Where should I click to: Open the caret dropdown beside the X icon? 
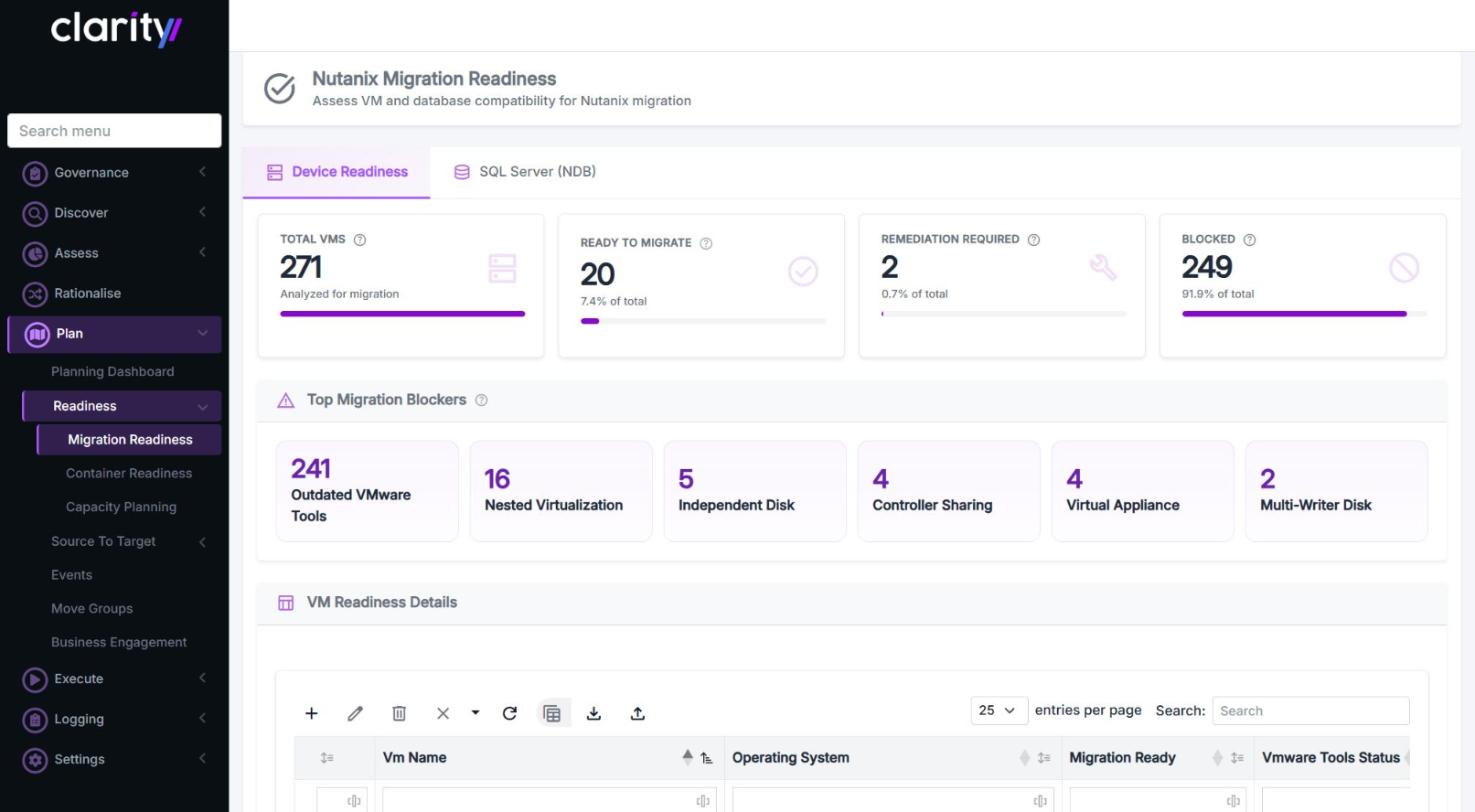click(x=475, y=712)
